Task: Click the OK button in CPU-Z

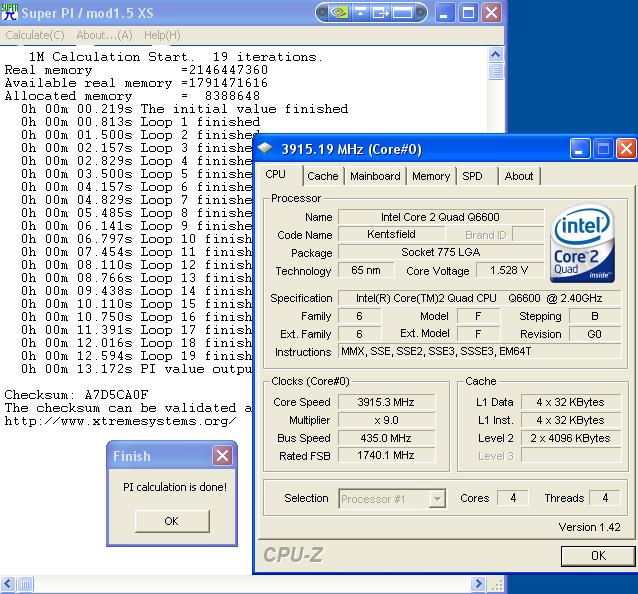Action: click(597, 556)
